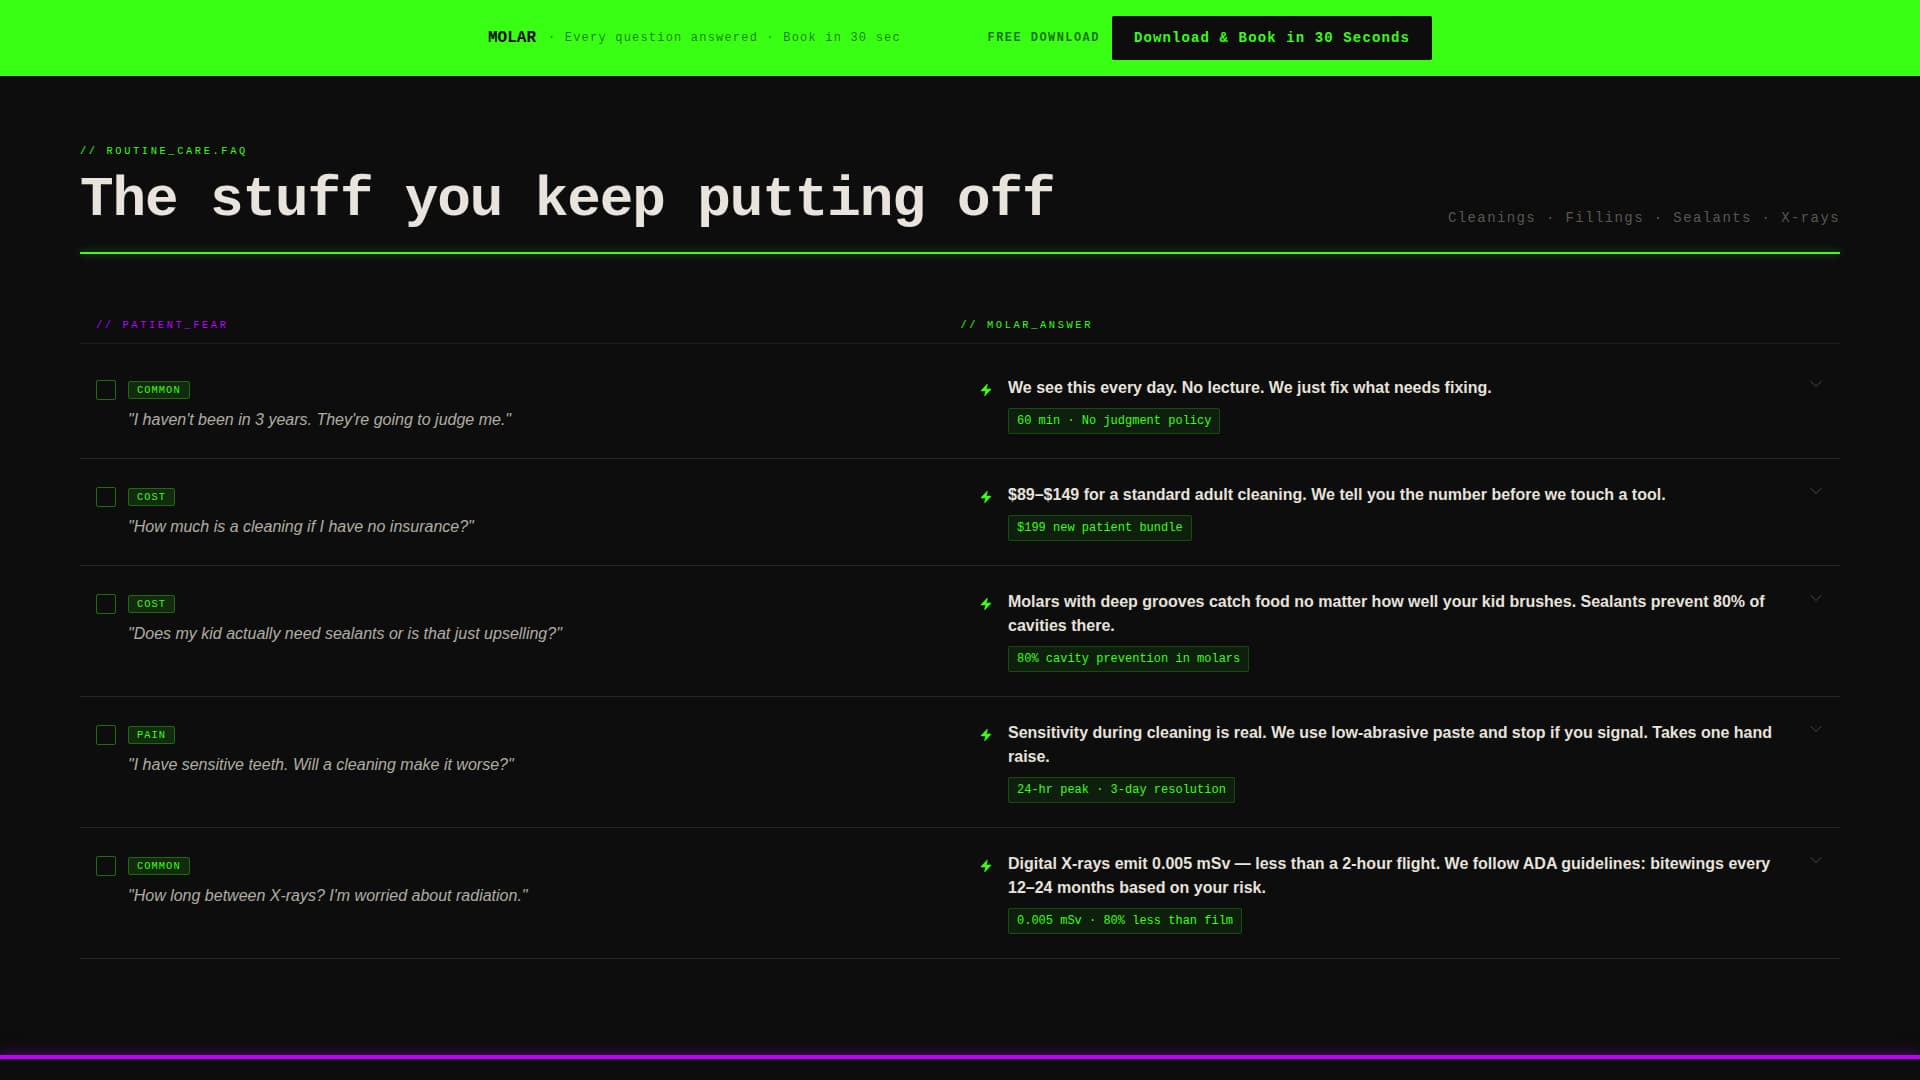The image size is (1920, 1080).
Task: Open chevron on low-abrasive paste answer
Action: pyautogui.click(x=1816, y=729)
